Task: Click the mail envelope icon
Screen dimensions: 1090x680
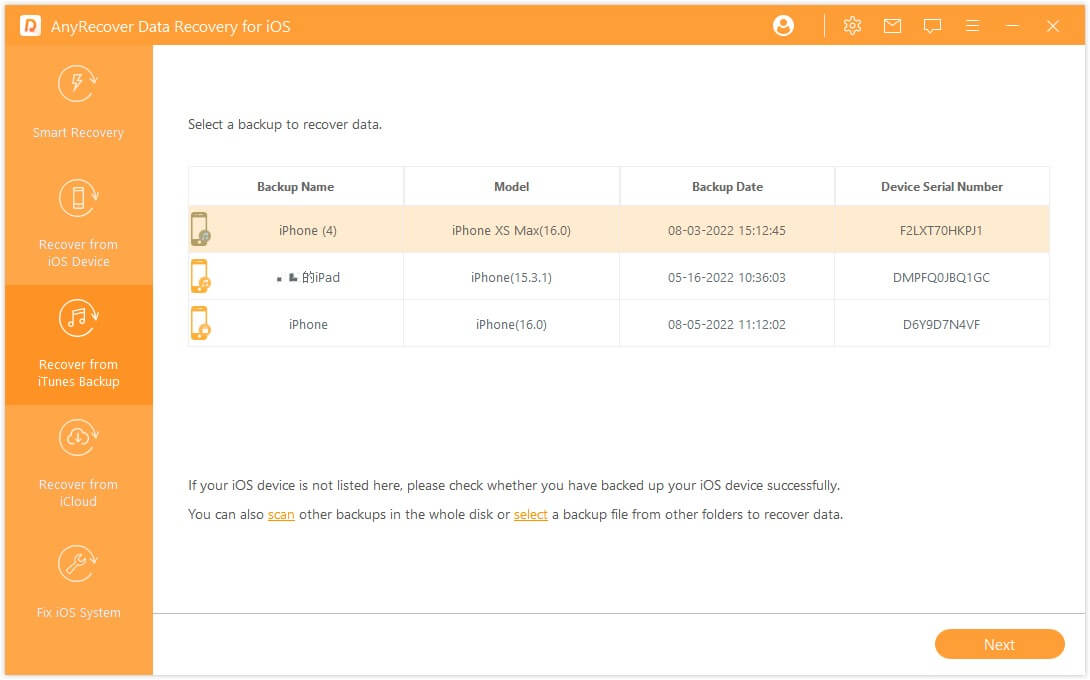Action: (892, 25)
